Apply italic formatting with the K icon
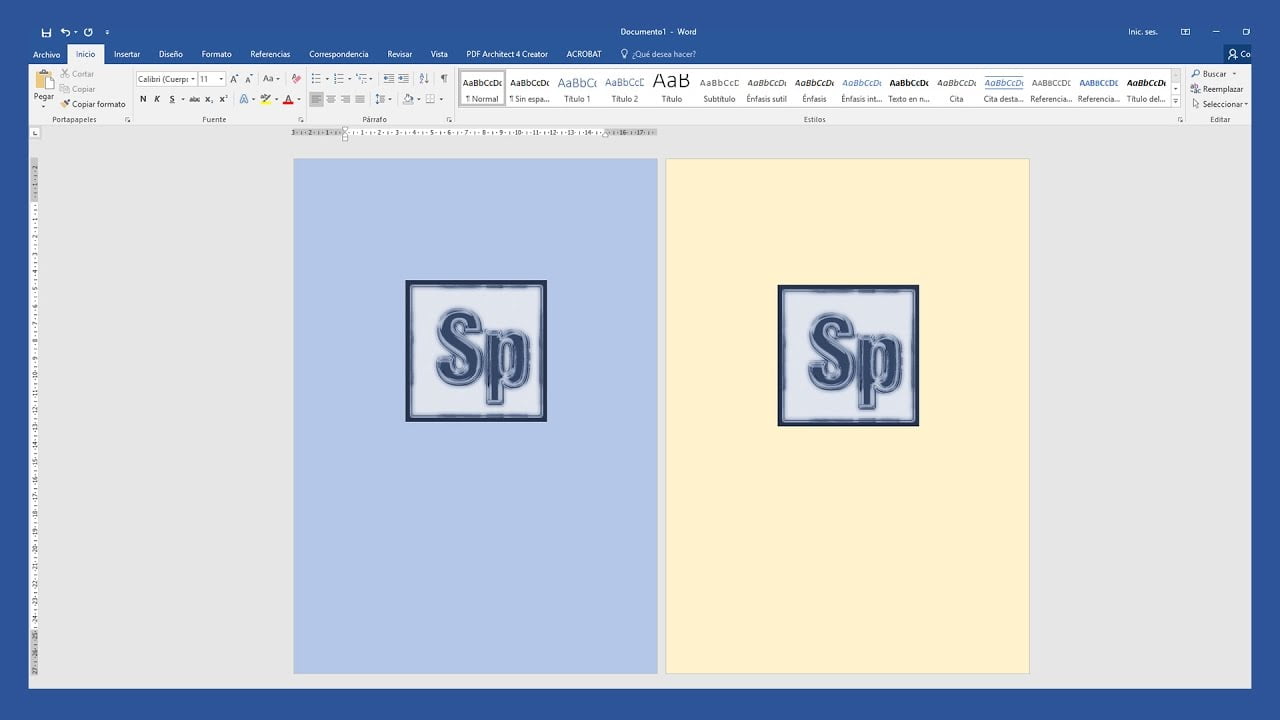The width and height of the screenshot is (1280, 720). [157, 99]
